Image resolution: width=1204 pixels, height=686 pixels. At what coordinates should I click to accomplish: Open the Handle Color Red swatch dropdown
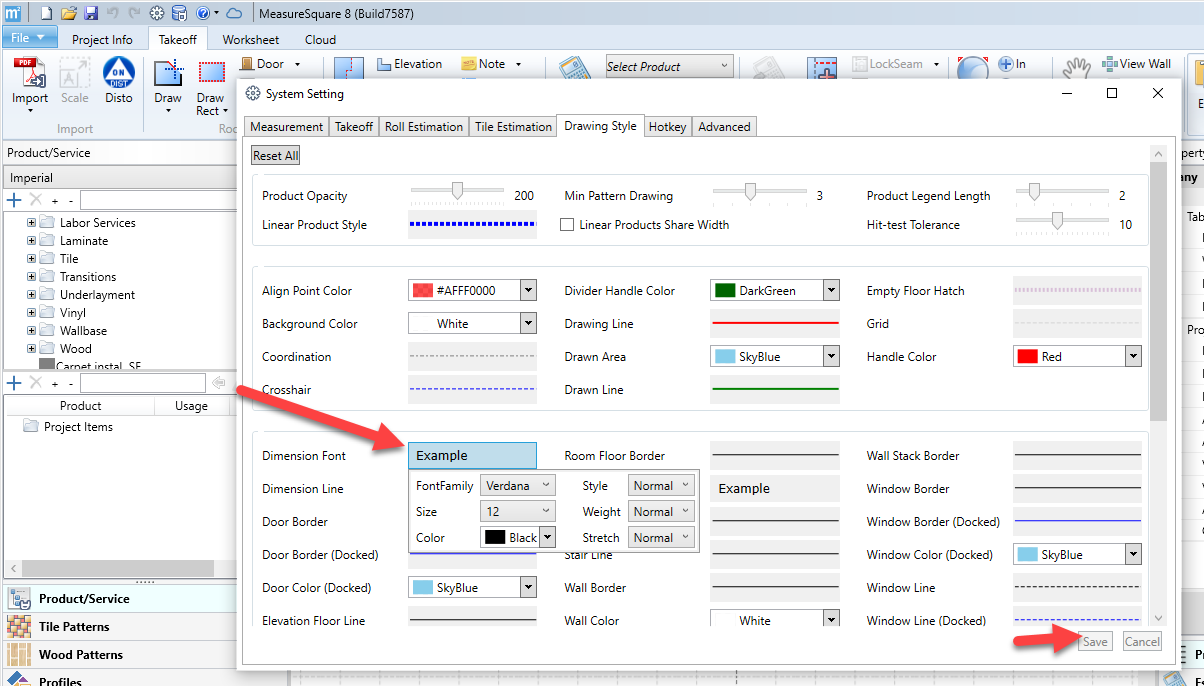point(1077,357)
